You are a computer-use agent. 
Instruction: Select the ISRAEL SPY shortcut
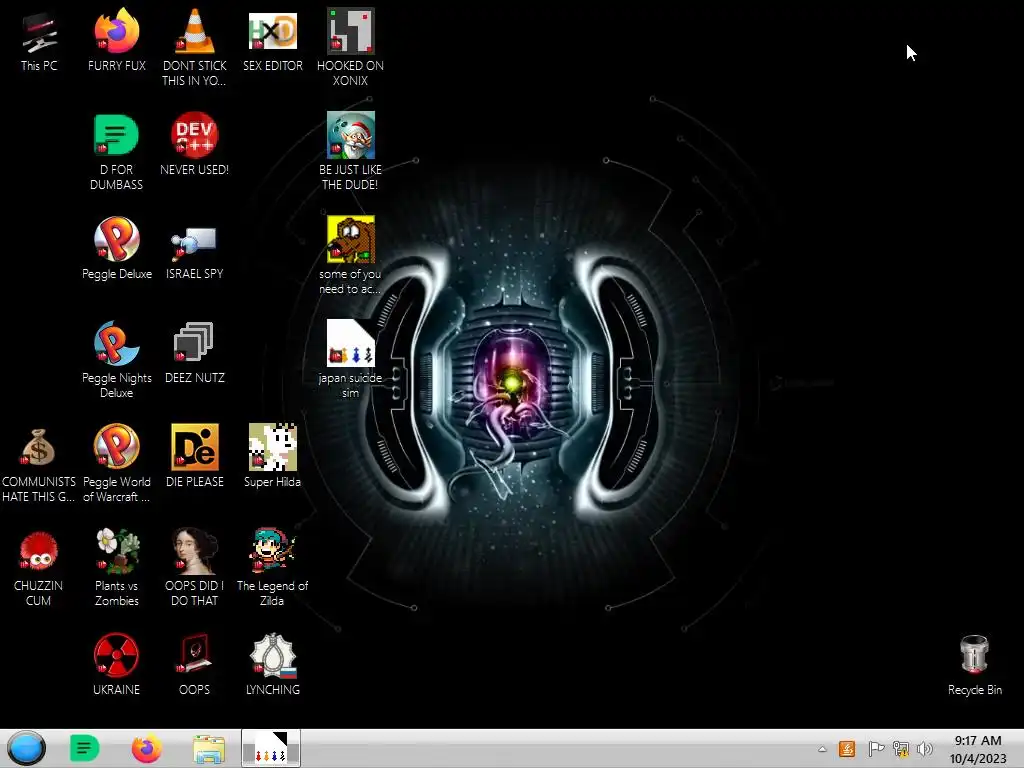pyautogui.click(x=195, y=252)
